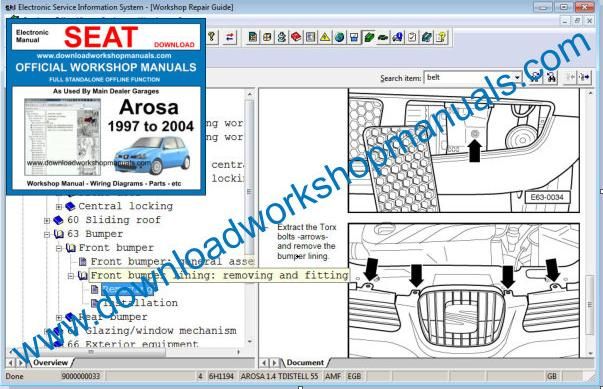Click the grey panel toolbar icon
This screenshot has width=603, height=389.
point(310,37)
